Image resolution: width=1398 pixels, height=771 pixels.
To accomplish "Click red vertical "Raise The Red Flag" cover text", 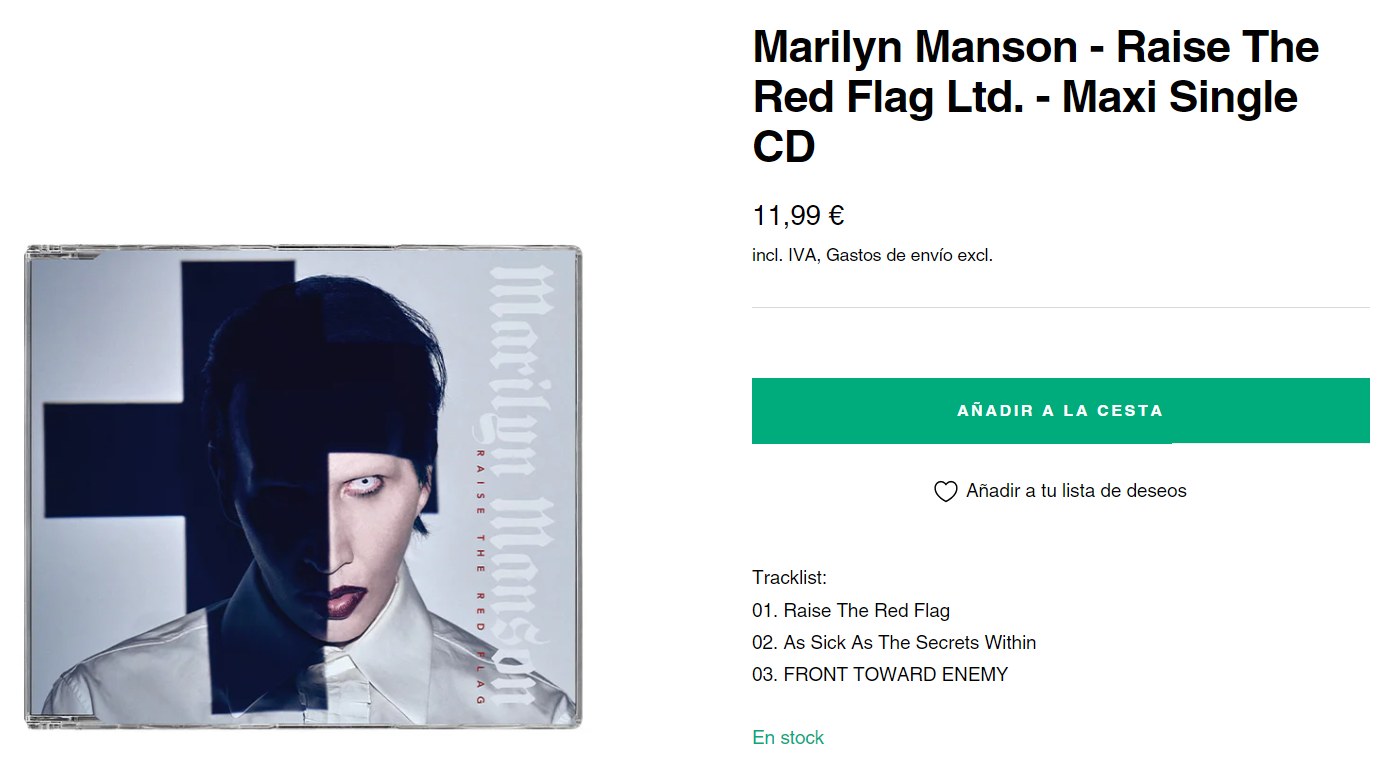I will 480,576.
